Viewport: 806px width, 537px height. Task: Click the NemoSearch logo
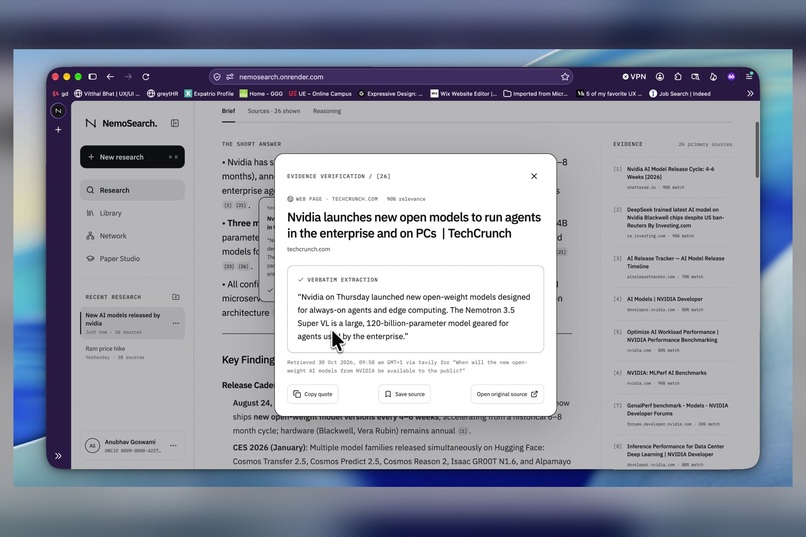(121, 123)
